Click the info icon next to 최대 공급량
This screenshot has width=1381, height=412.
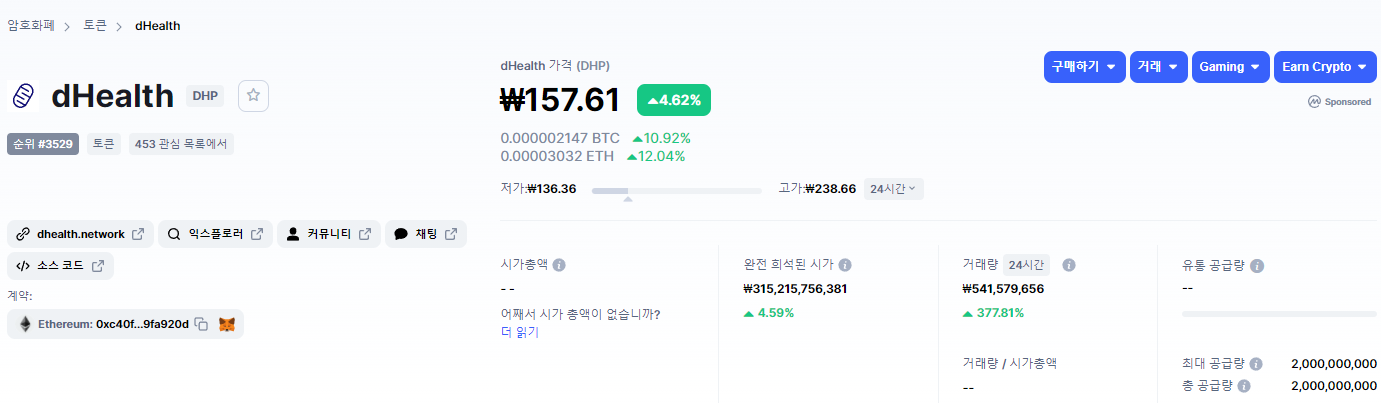[1256, 364]
